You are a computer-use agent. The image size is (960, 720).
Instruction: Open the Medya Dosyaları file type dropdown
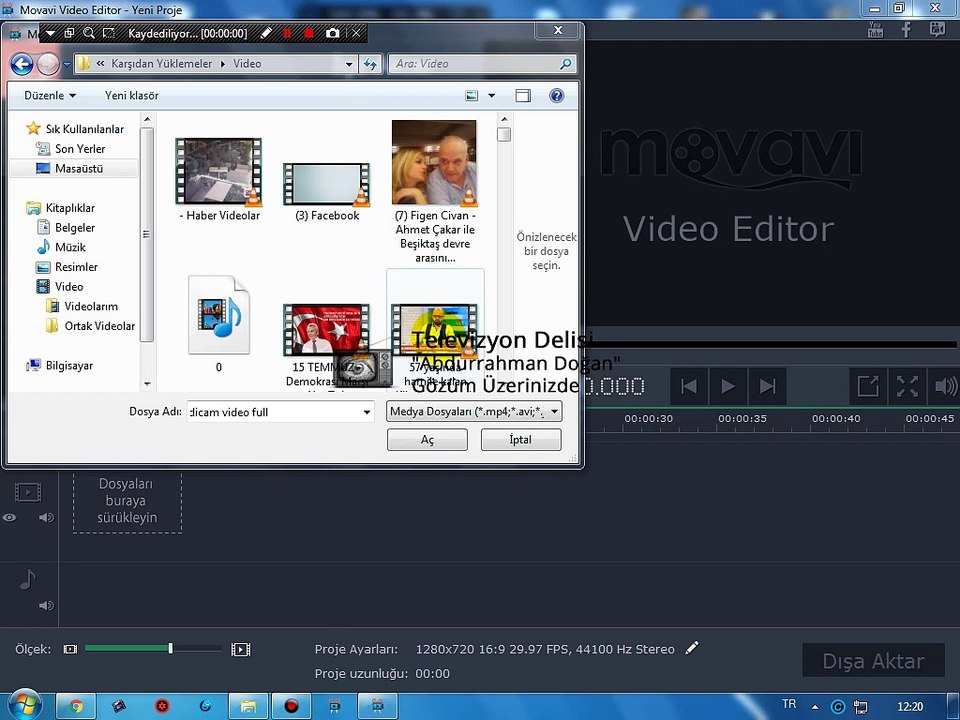(x=474, y=411)
